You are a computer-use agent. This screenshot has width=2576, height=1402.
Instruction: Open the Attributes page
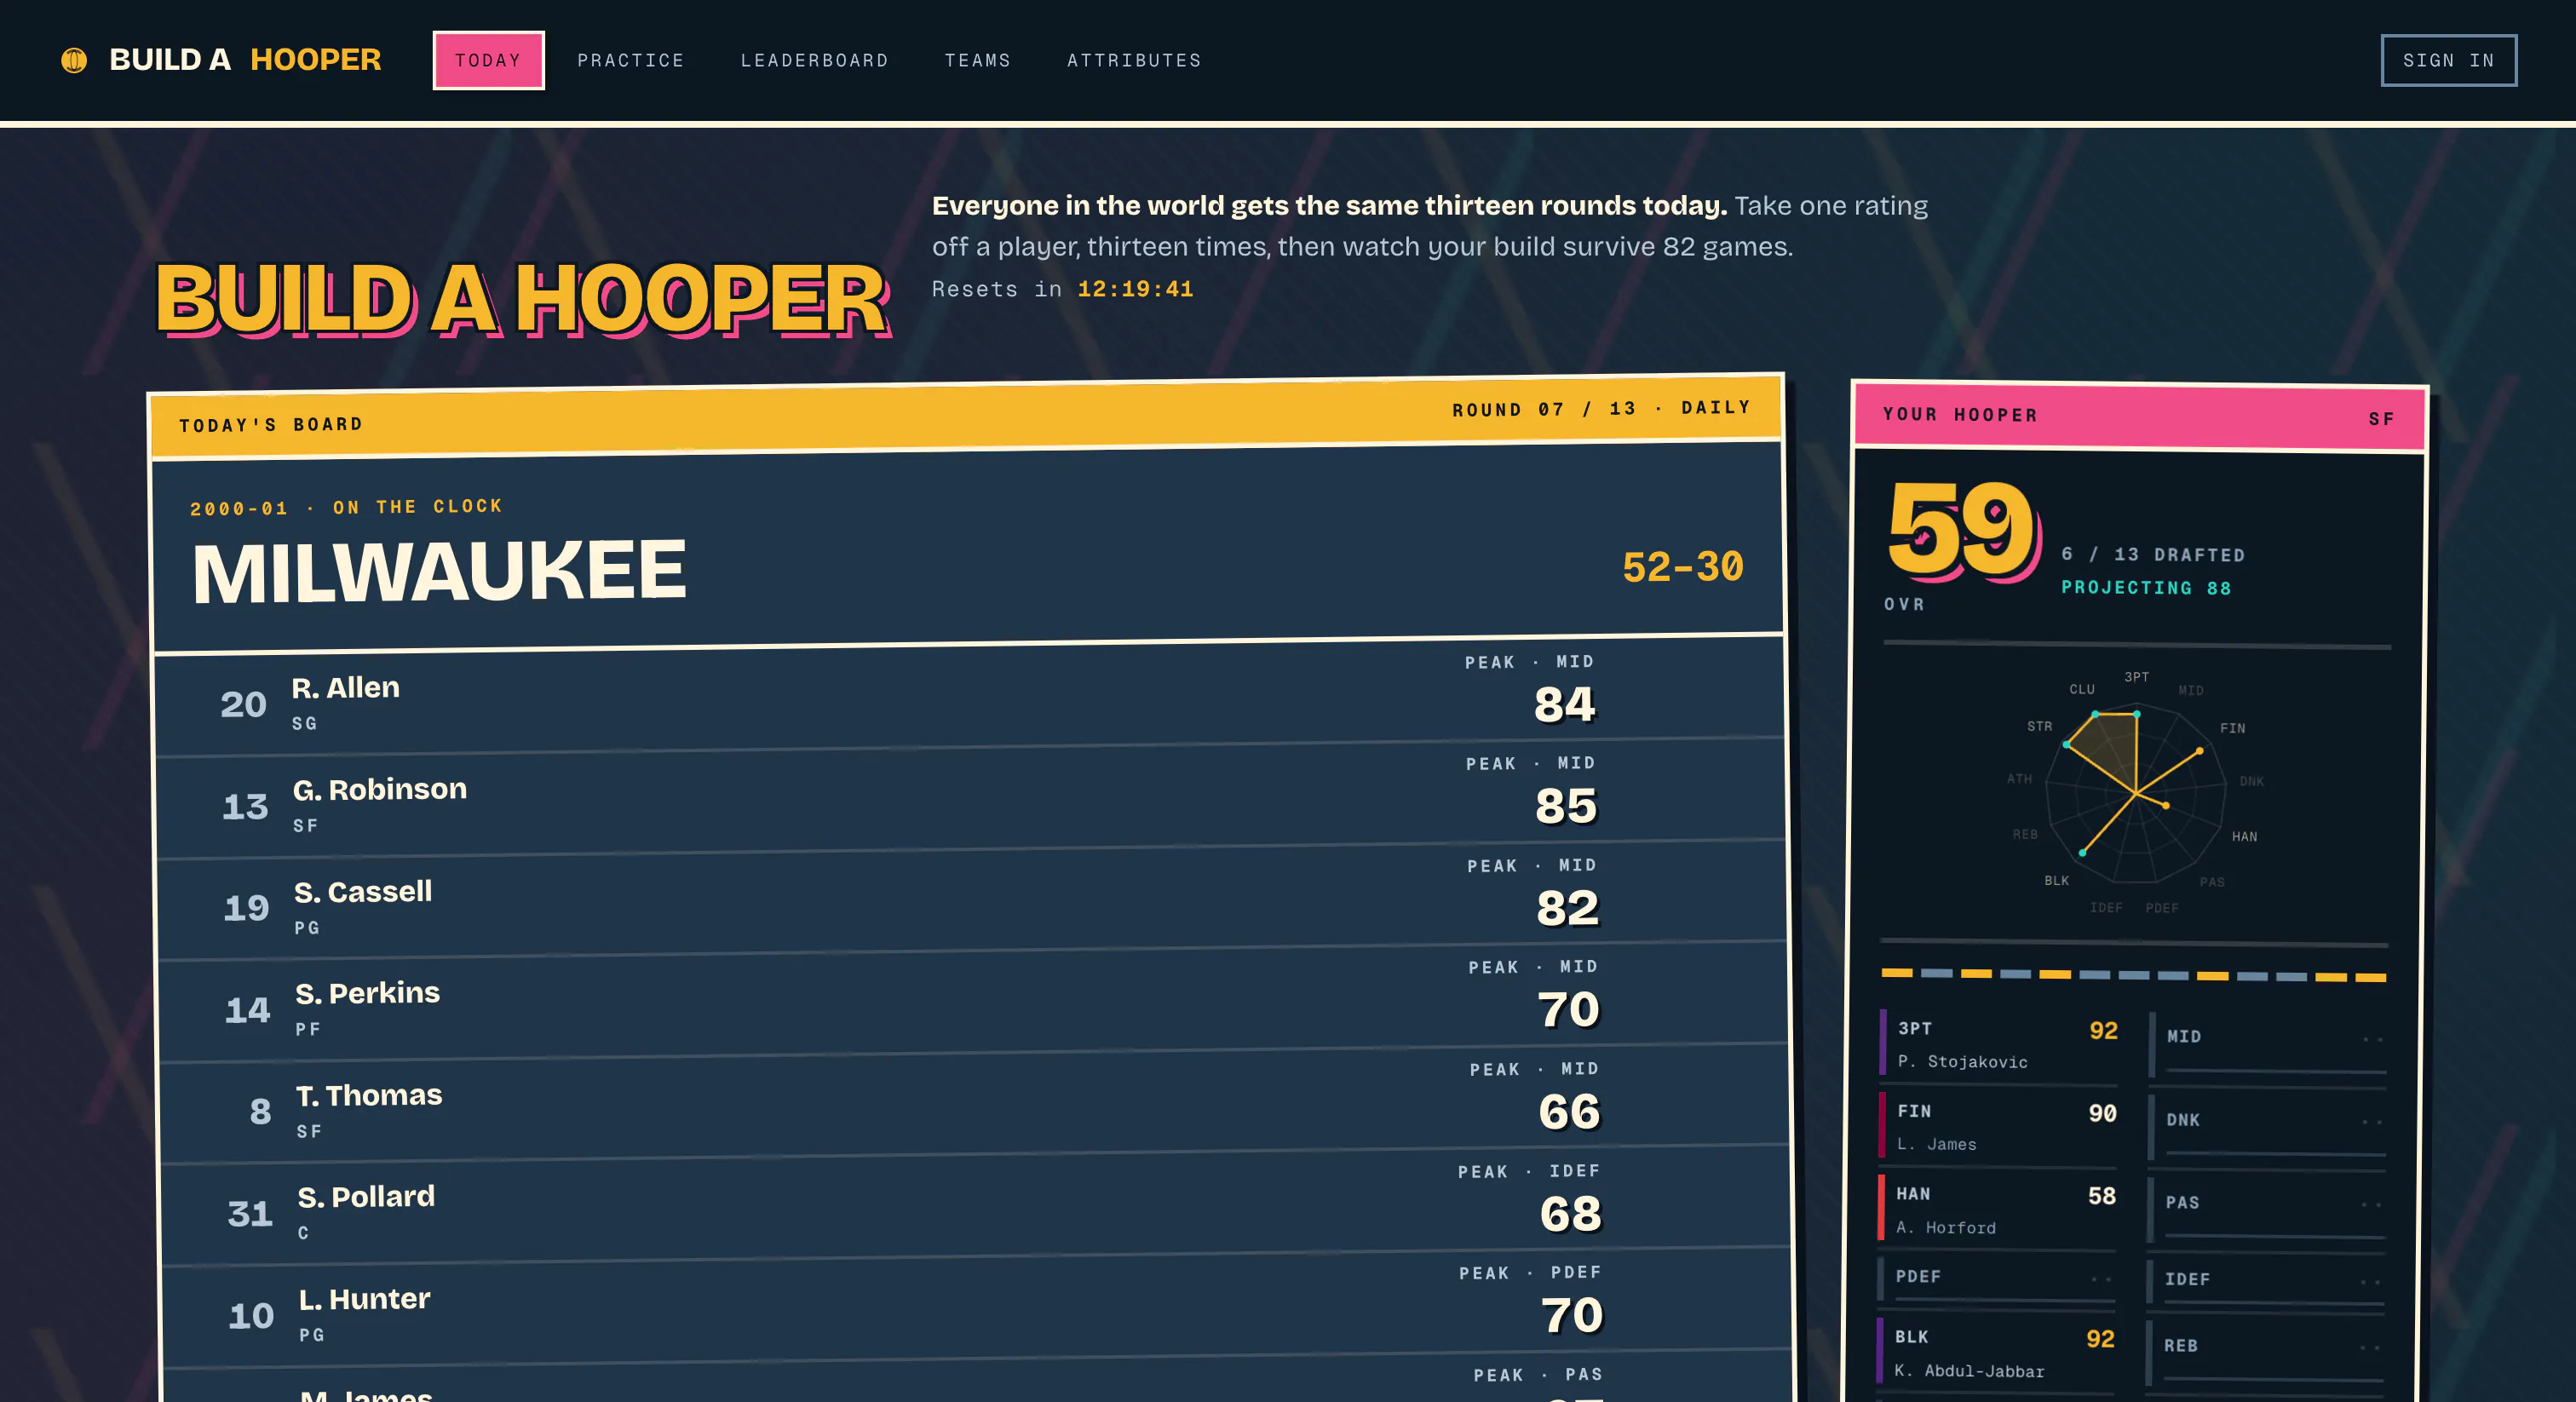coord(1134,60)
